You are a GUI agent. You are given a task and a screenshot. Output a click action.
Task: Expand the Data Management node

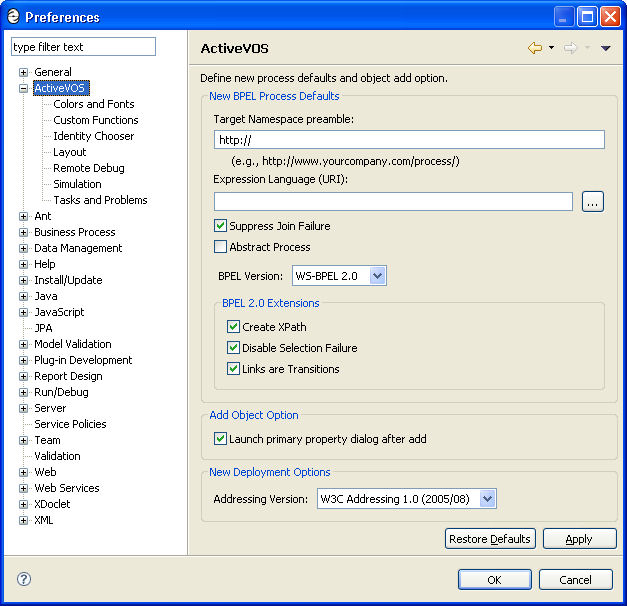24,248
